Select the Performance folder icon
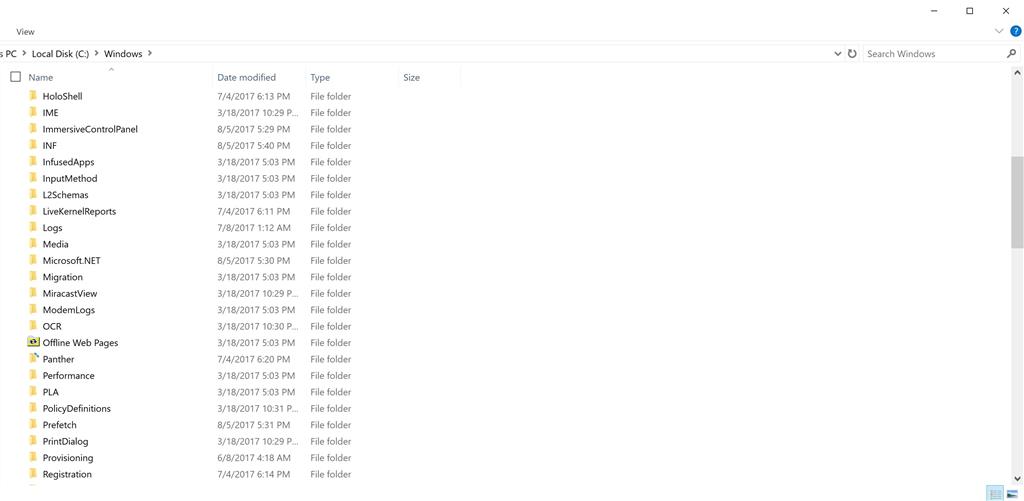1024x501 pixels. [x=33, y=375]
